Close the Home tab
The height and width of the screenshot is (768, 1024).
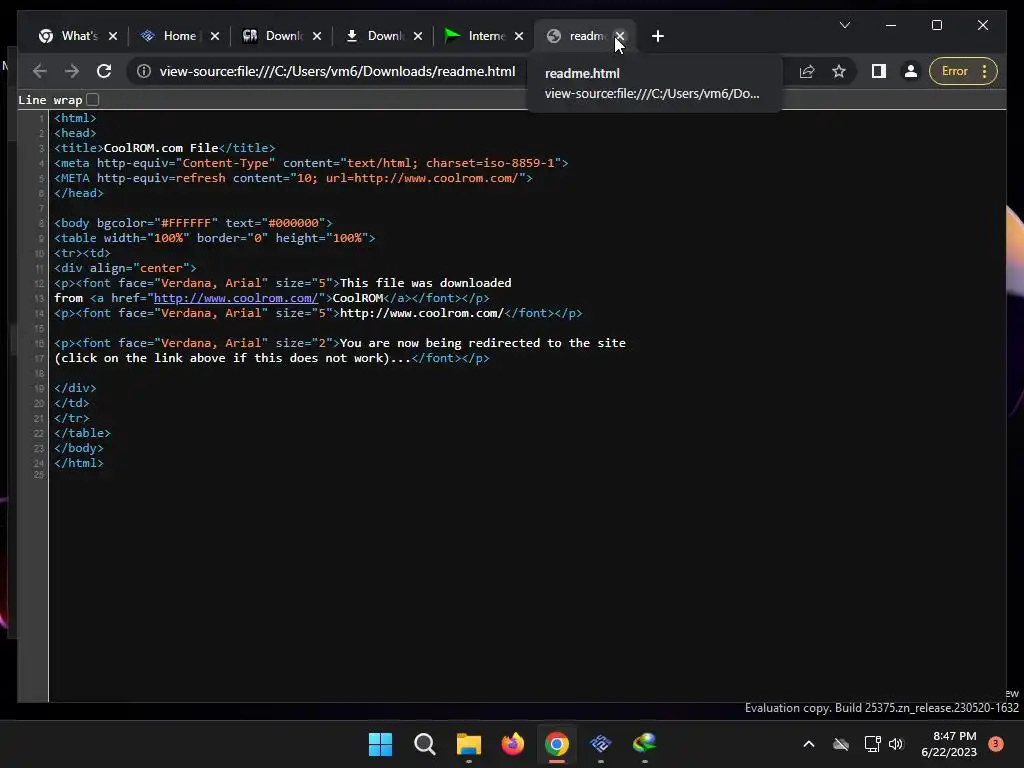[x=215, y=36]
